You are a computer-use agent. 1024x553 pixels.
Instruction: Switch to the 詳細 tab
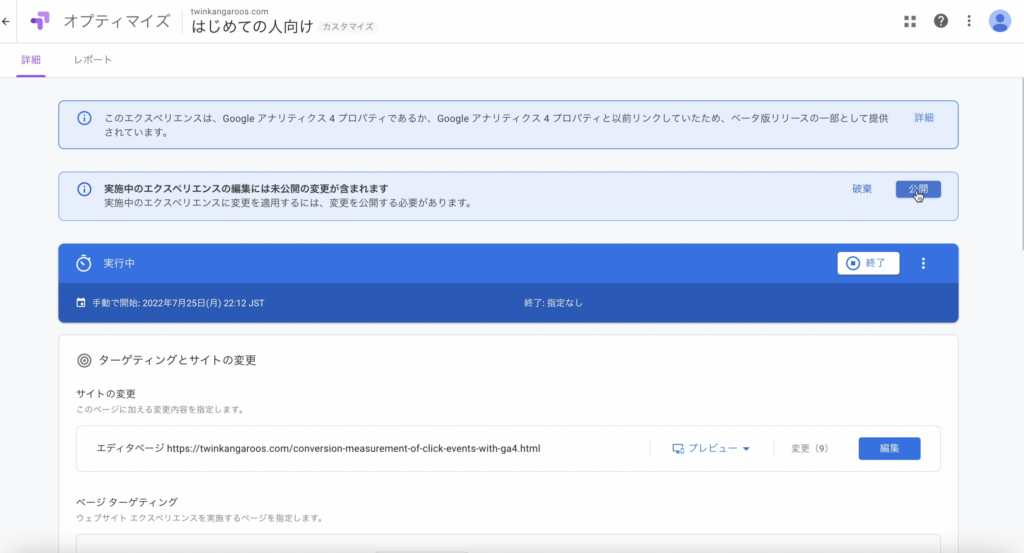[x=31, y=60]
